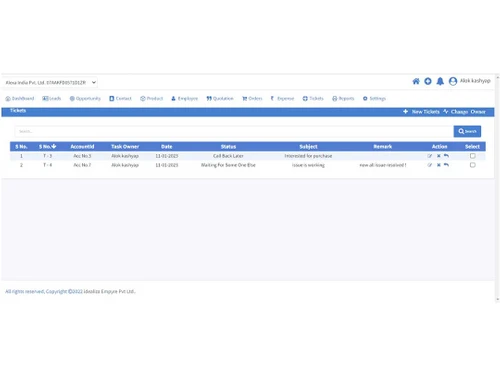The image size is (500, 375).
Task: Focus the ticket search field
Action: (x=234, y=131)
